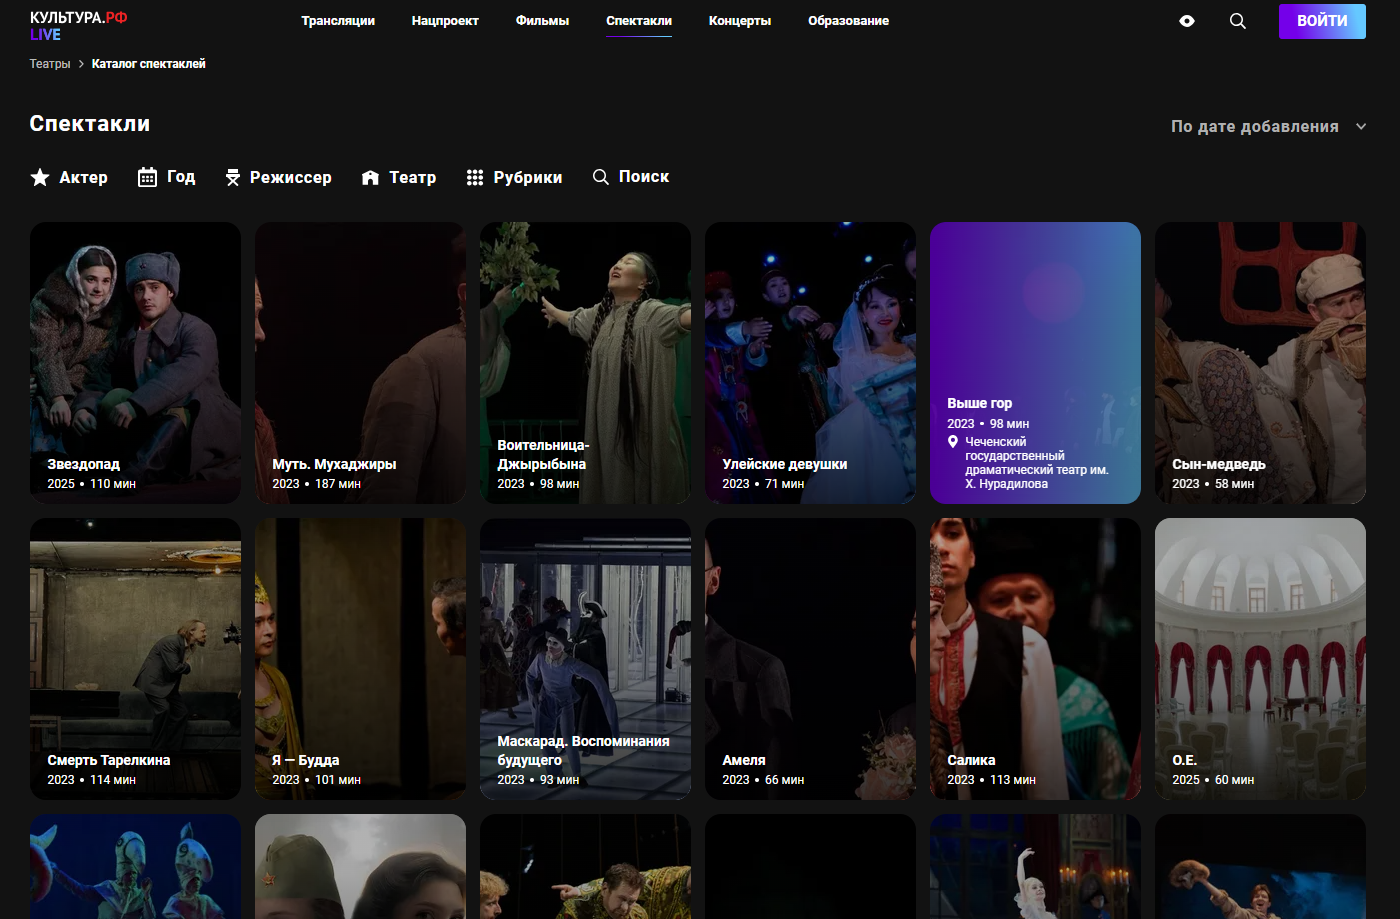
Task: Open the Салика performance card
Action: (1035, 659)
